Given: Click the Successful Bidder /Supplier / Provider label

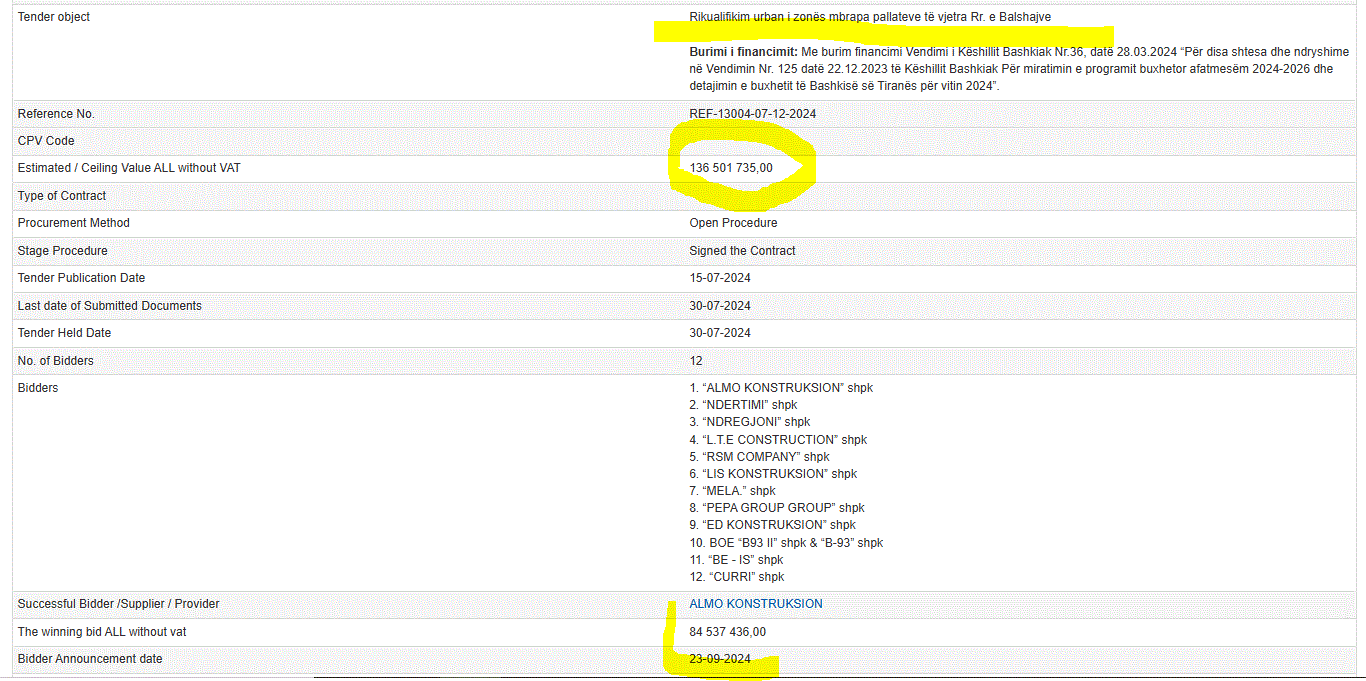Looking at the screenshot, I should pyautogui.click(x=119, y=604).
